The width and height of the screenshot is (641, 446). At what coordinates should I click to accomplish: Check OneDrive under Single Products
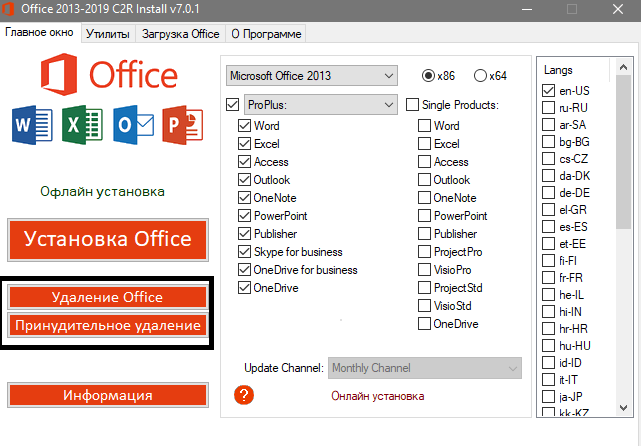[x=424, y=323]
